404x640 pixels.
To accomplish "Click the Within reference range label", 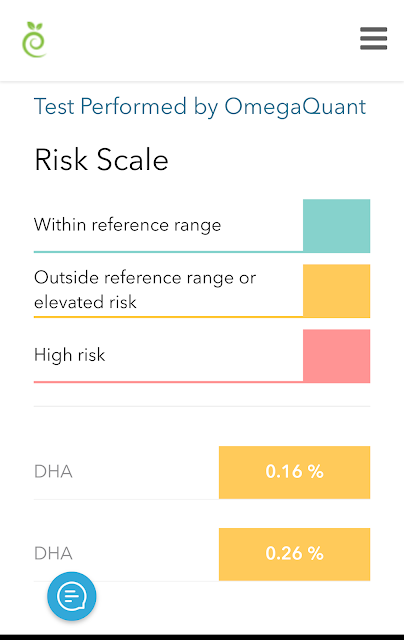I will pyautogui.click(x=127, y=225).
